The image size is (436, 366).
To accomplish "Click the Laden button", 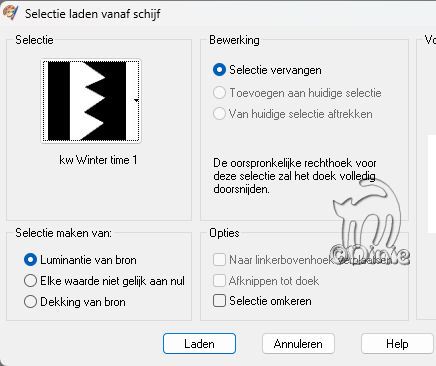I will coord(199,344).
